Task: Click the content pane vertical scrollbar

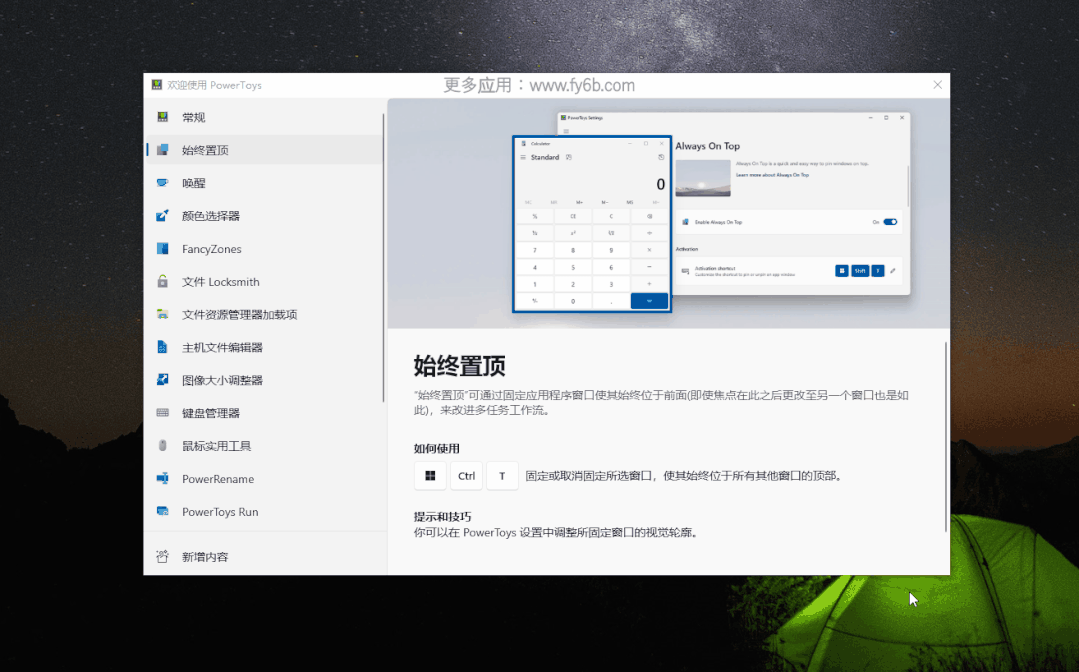Action: [946, 437]
